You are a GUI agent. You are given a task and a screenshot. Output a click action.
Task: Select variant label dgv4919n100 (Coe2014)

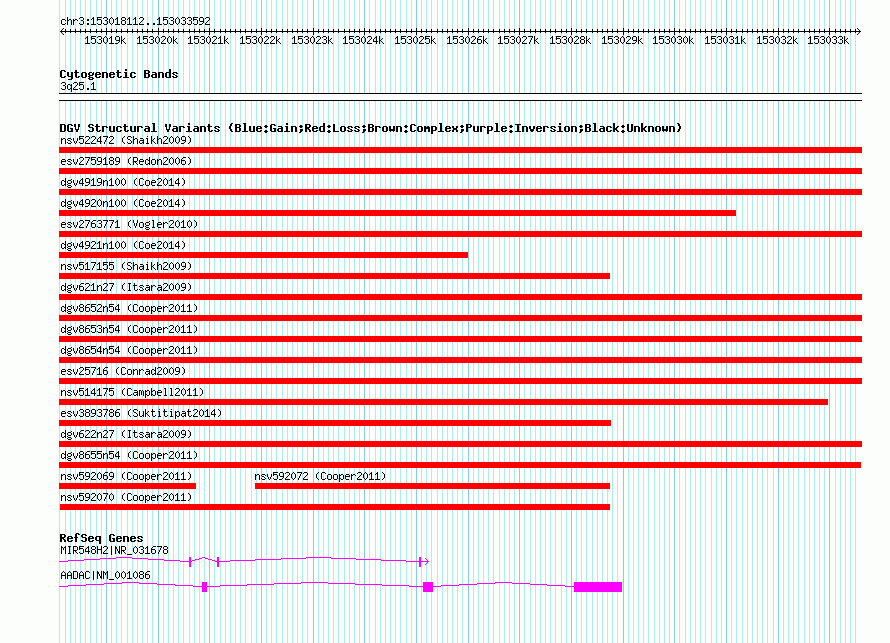123,182
